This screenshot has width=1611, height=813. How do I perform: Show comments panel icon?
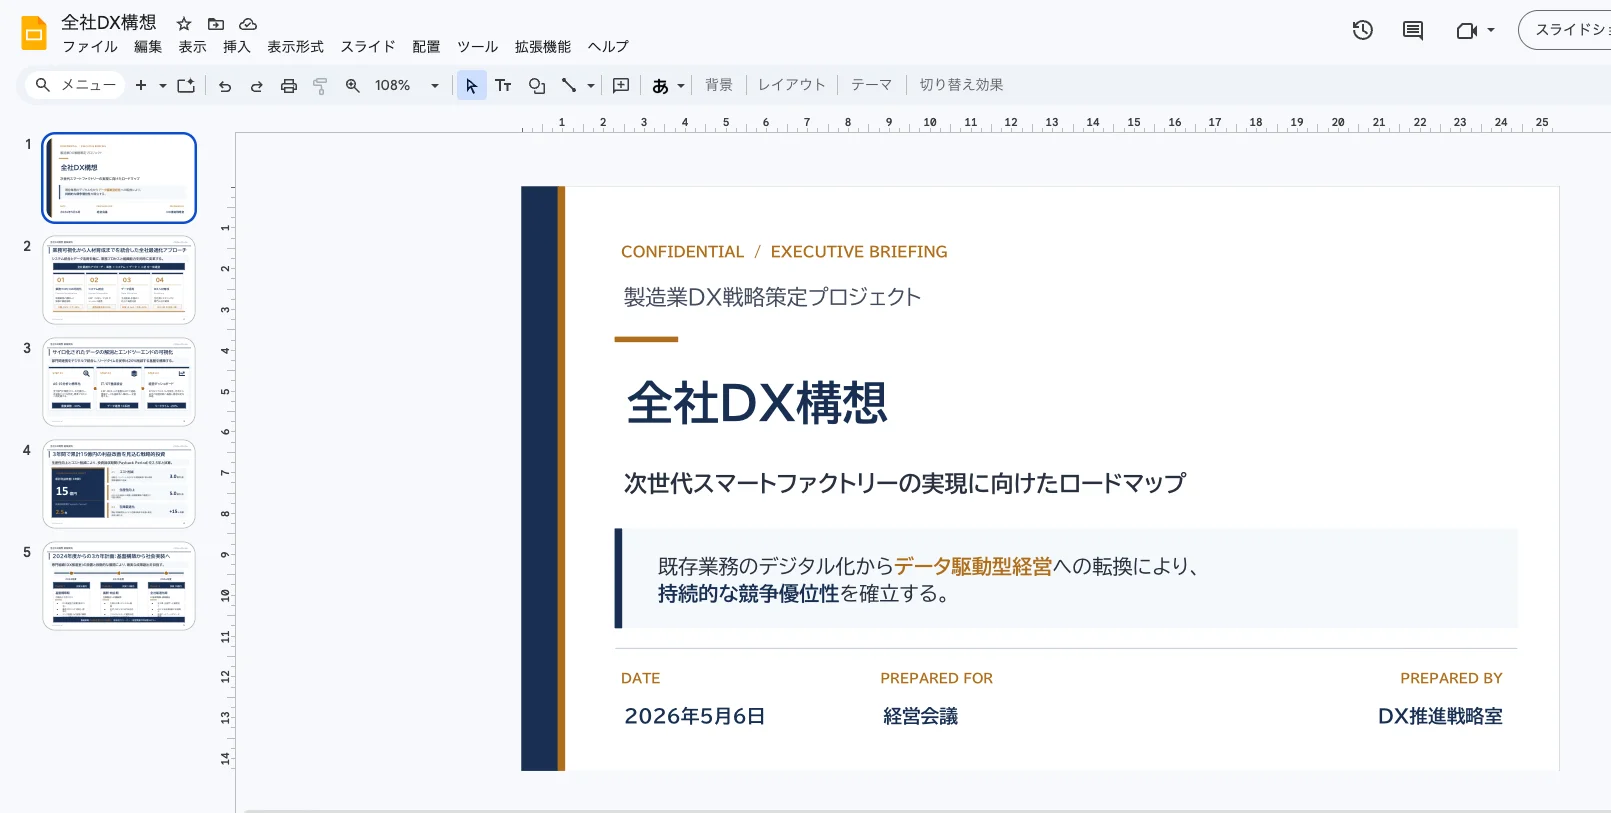click(1413, 30)
